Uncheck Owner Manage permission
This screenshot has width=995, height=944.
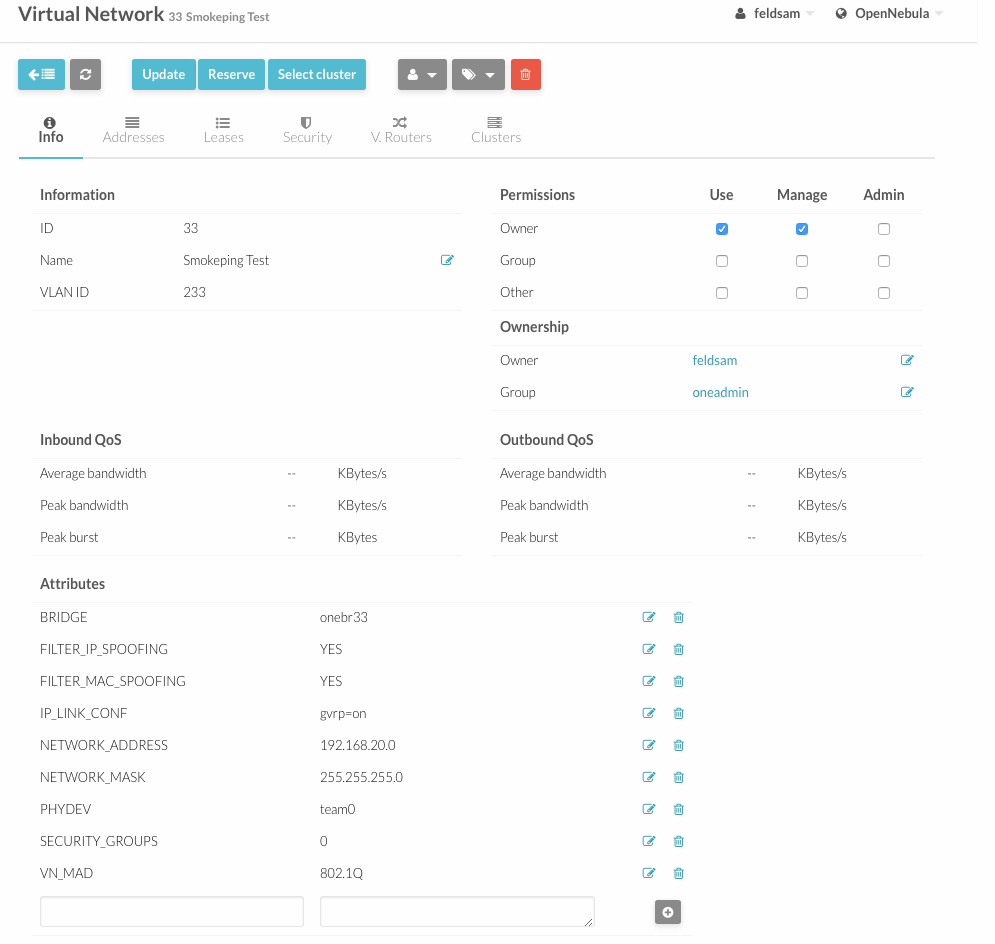(x=802, y=229)
